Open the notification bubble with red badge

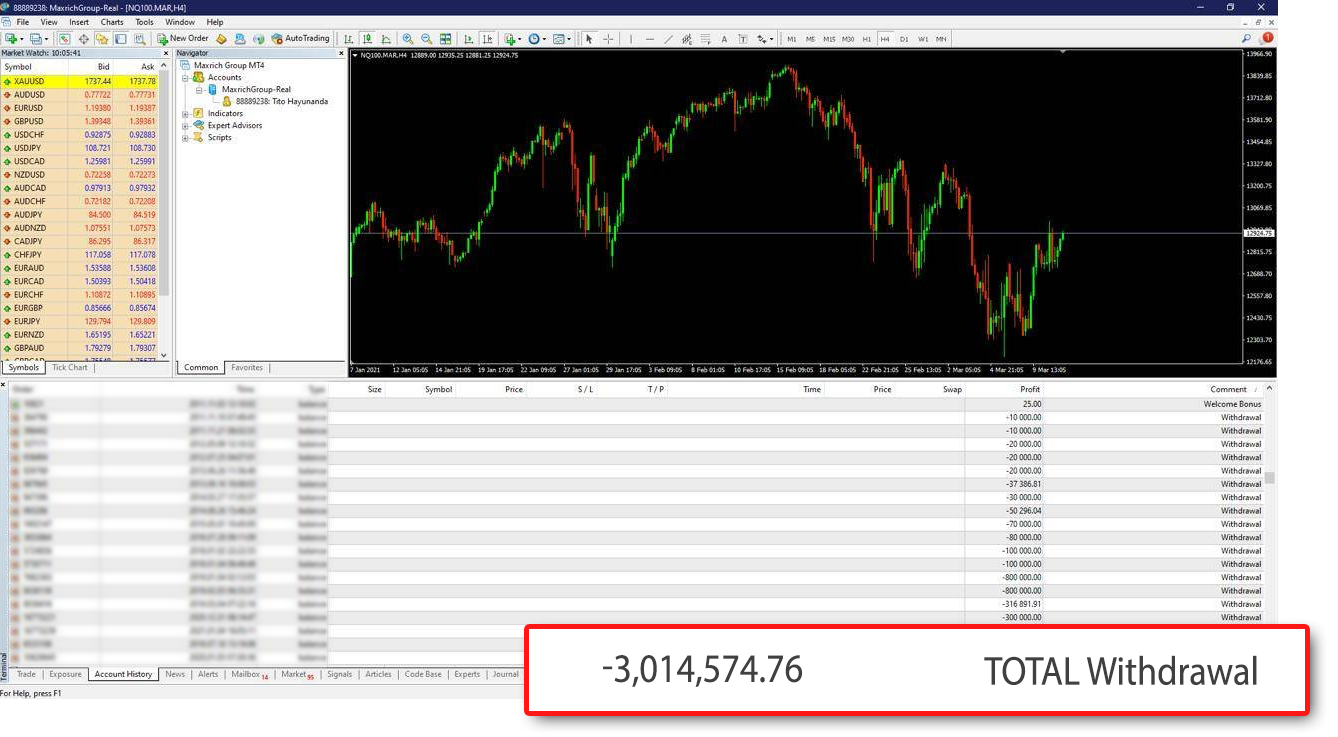tap(1266, 38)
